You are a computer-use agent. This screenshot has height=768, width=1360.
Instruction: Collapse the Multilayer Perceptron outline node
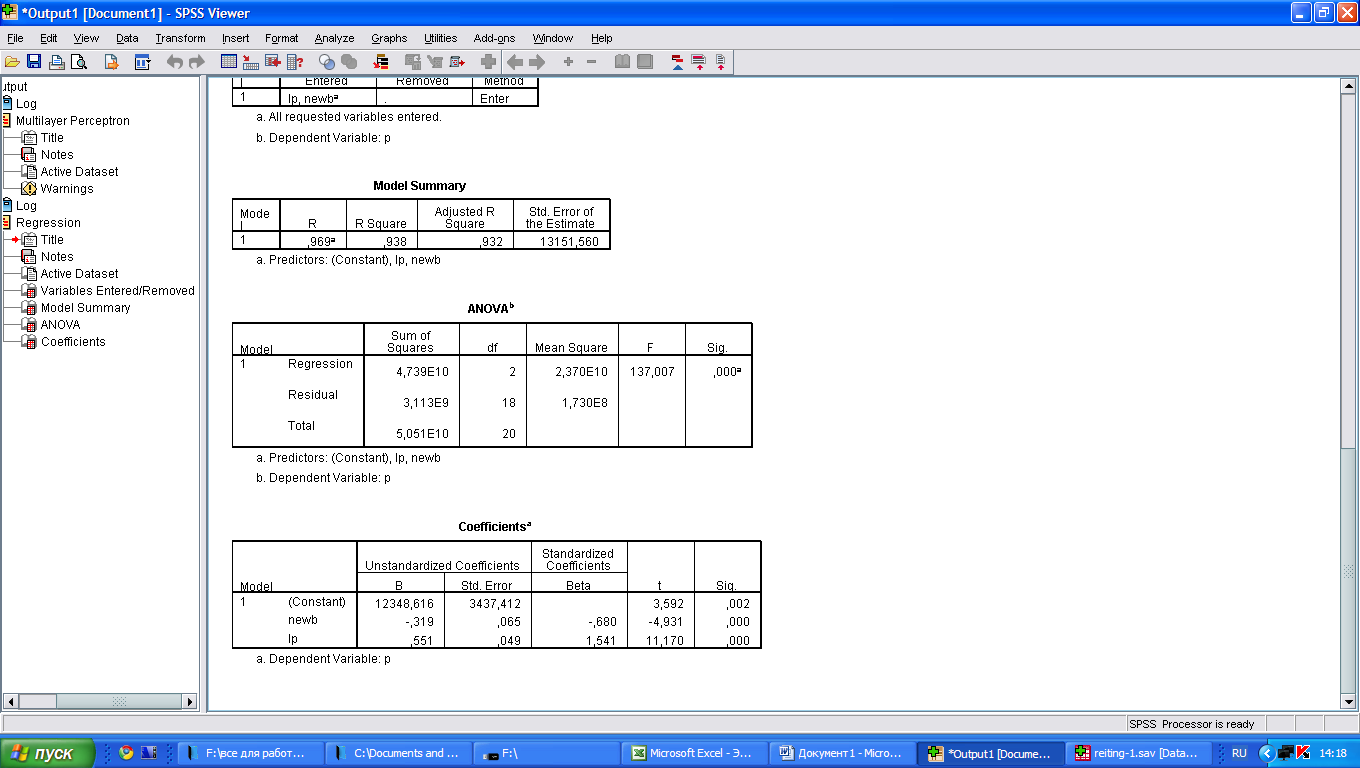[6, 121]
